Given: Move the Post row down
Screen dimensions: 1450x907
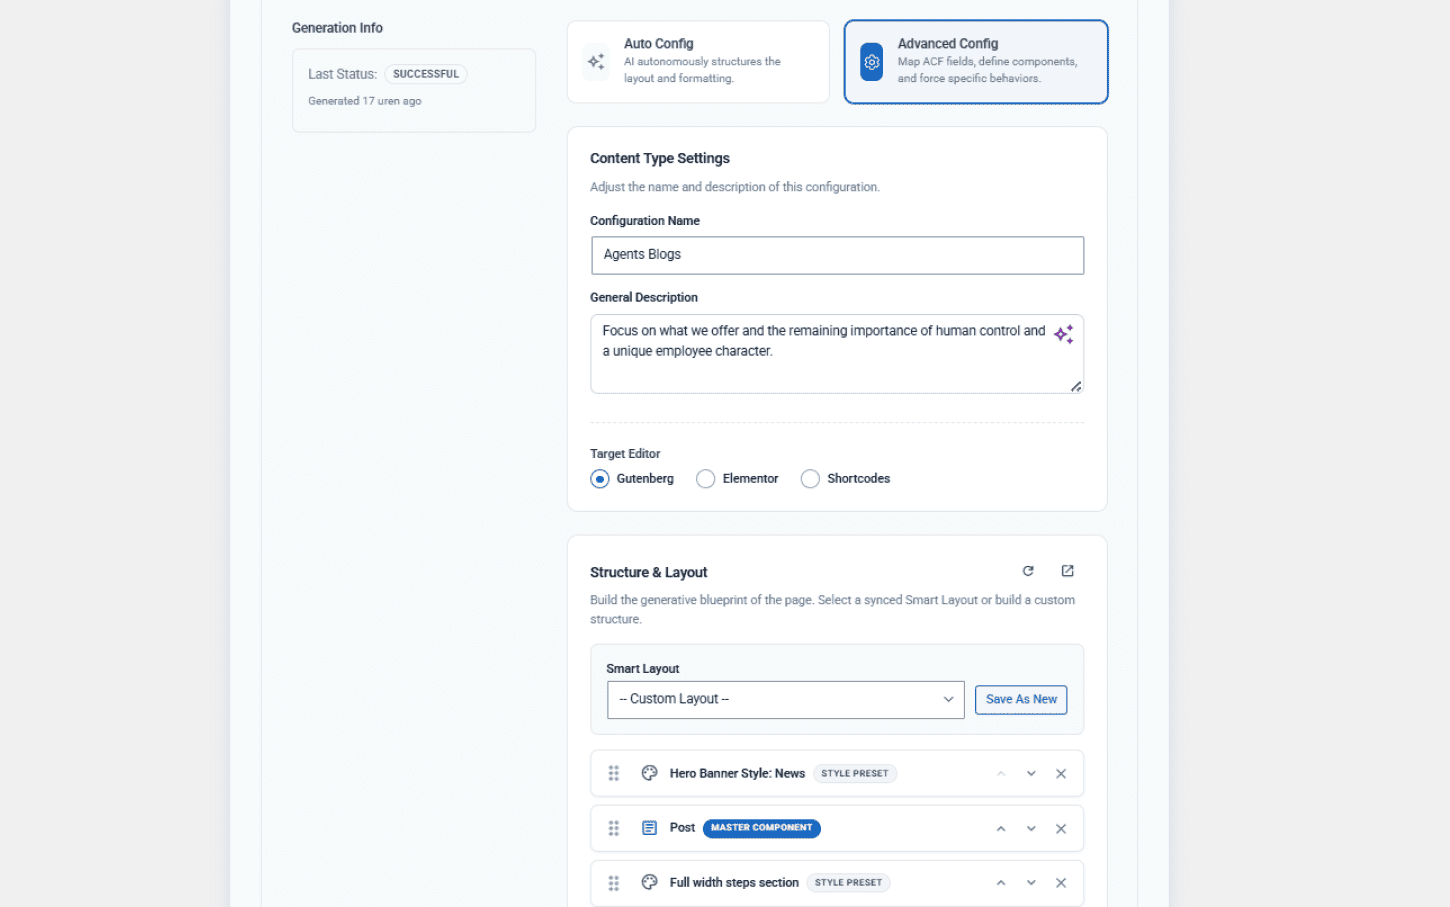Looking at the screenshot, I should 1031,829.
